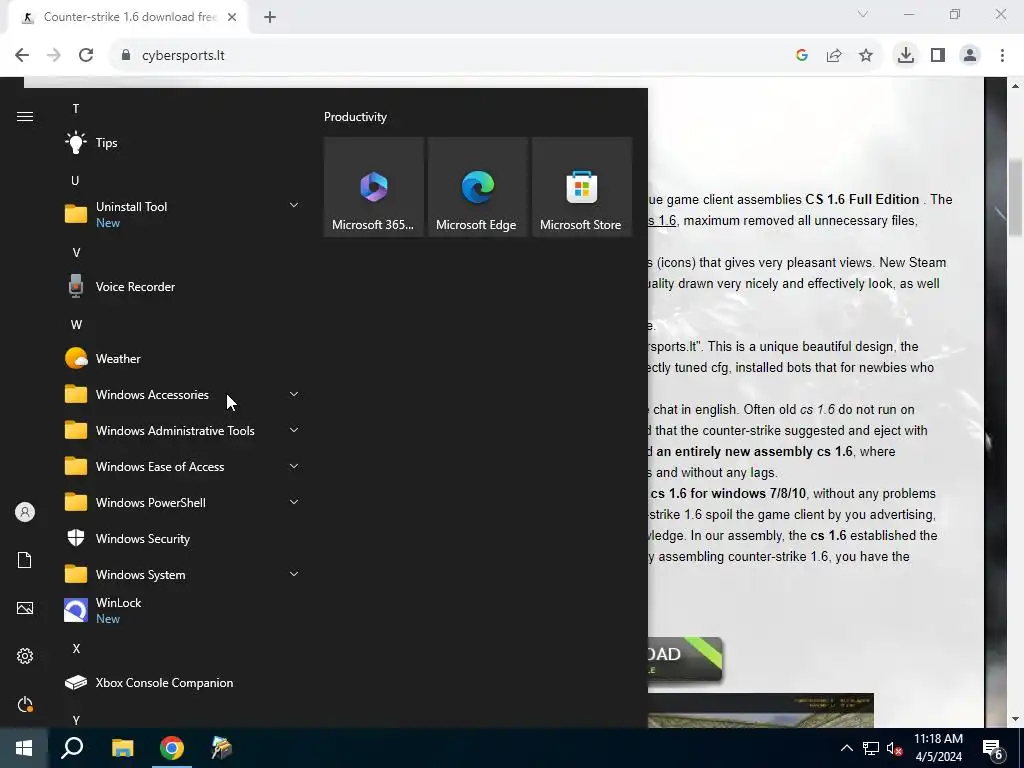Image resolution: width=1024 pixels, height=768 pixels.
Task: Open Windows Security app
Action: (x=183, y=539)
